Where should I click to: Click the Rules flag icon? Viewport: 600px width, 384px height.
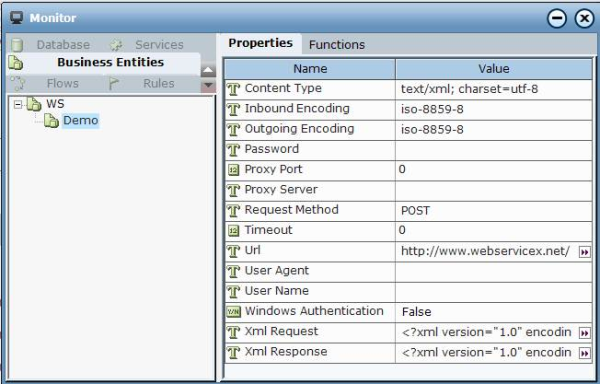coord(114,83)
